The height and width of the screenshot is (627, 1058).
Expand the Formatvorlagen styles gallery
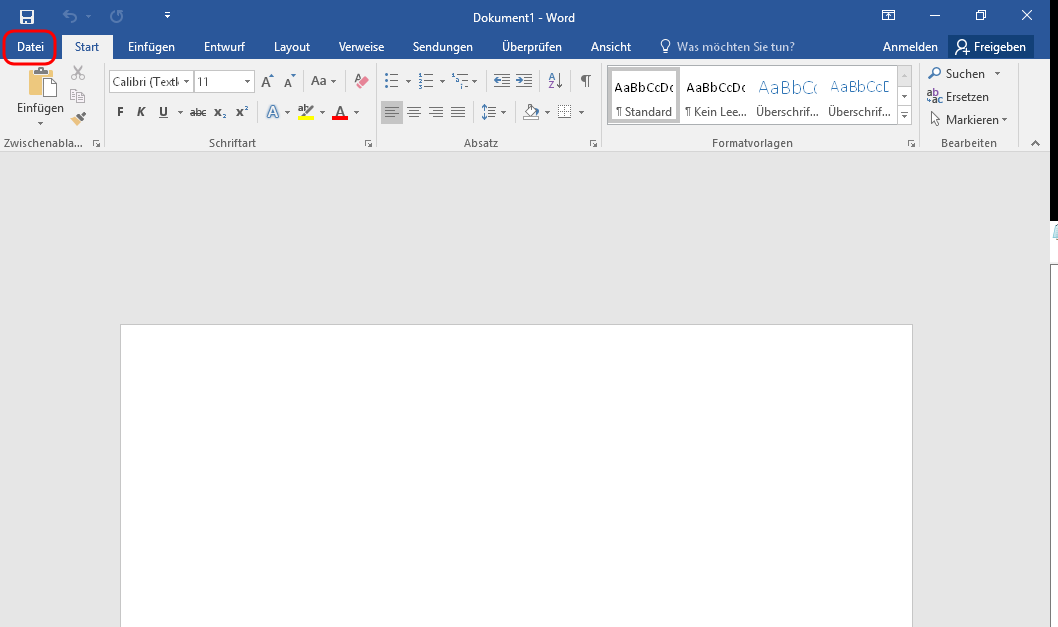coord(904,116)
